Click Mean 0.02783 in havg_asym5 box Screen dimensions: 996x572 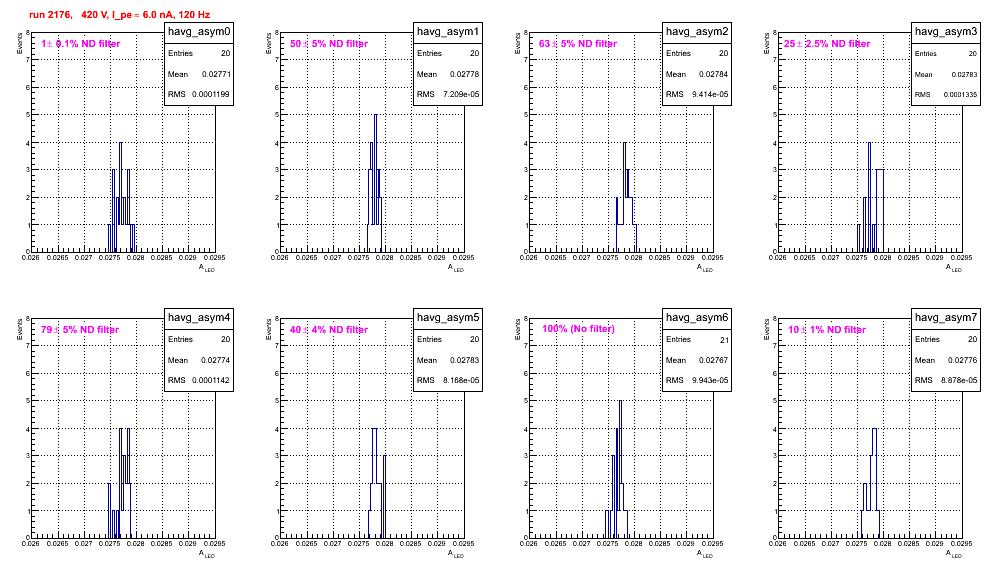coord(448,360)
